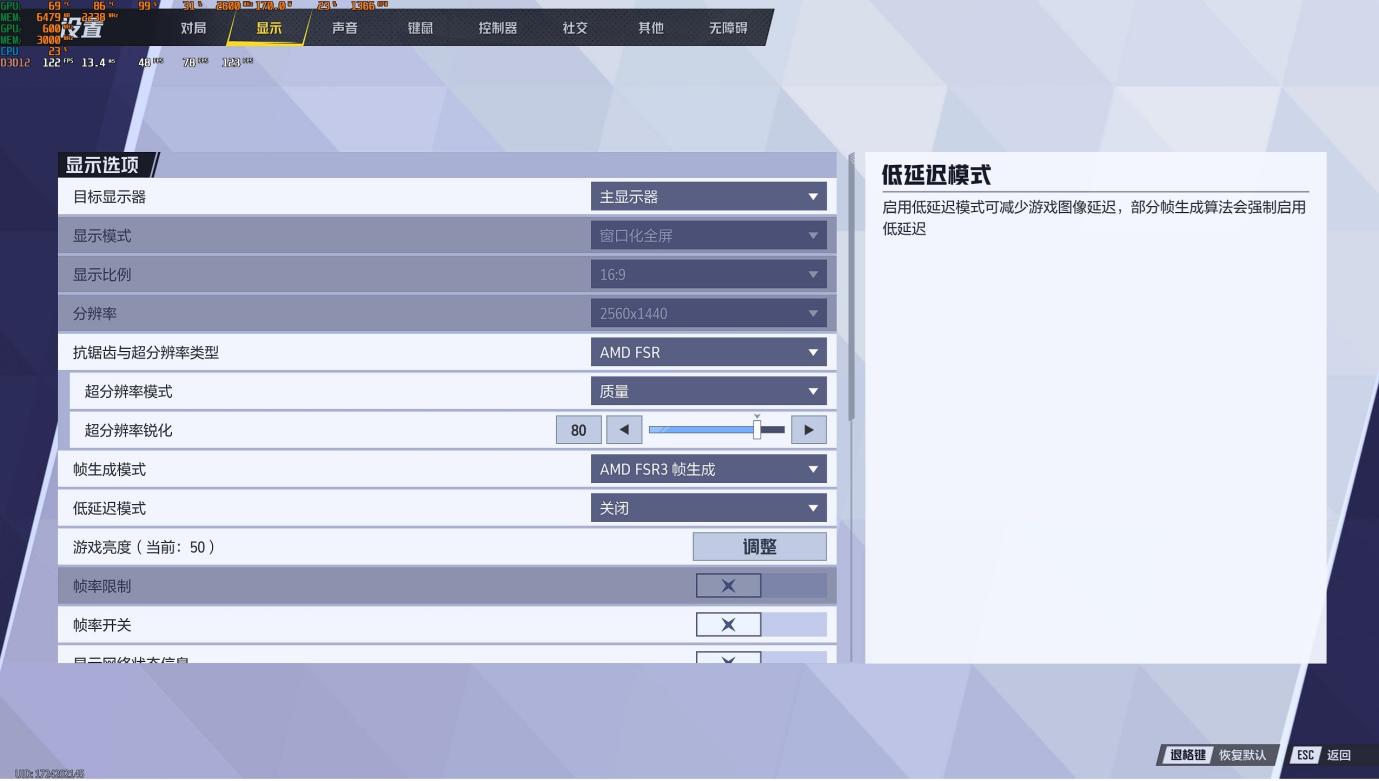Open the 无障碍 accessibility tab
This screenshot has height=781, width=1379.
pos(728,28)
